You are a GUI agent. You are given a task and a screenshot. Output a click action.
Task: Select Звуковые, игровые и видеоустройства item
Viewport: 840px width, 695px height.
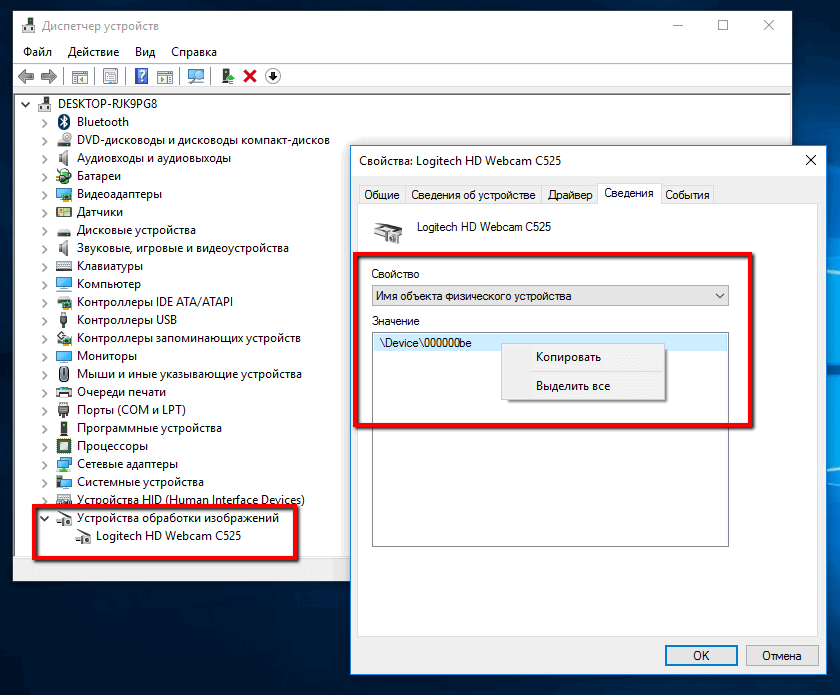pyautogui.click(x=183, y=248)
